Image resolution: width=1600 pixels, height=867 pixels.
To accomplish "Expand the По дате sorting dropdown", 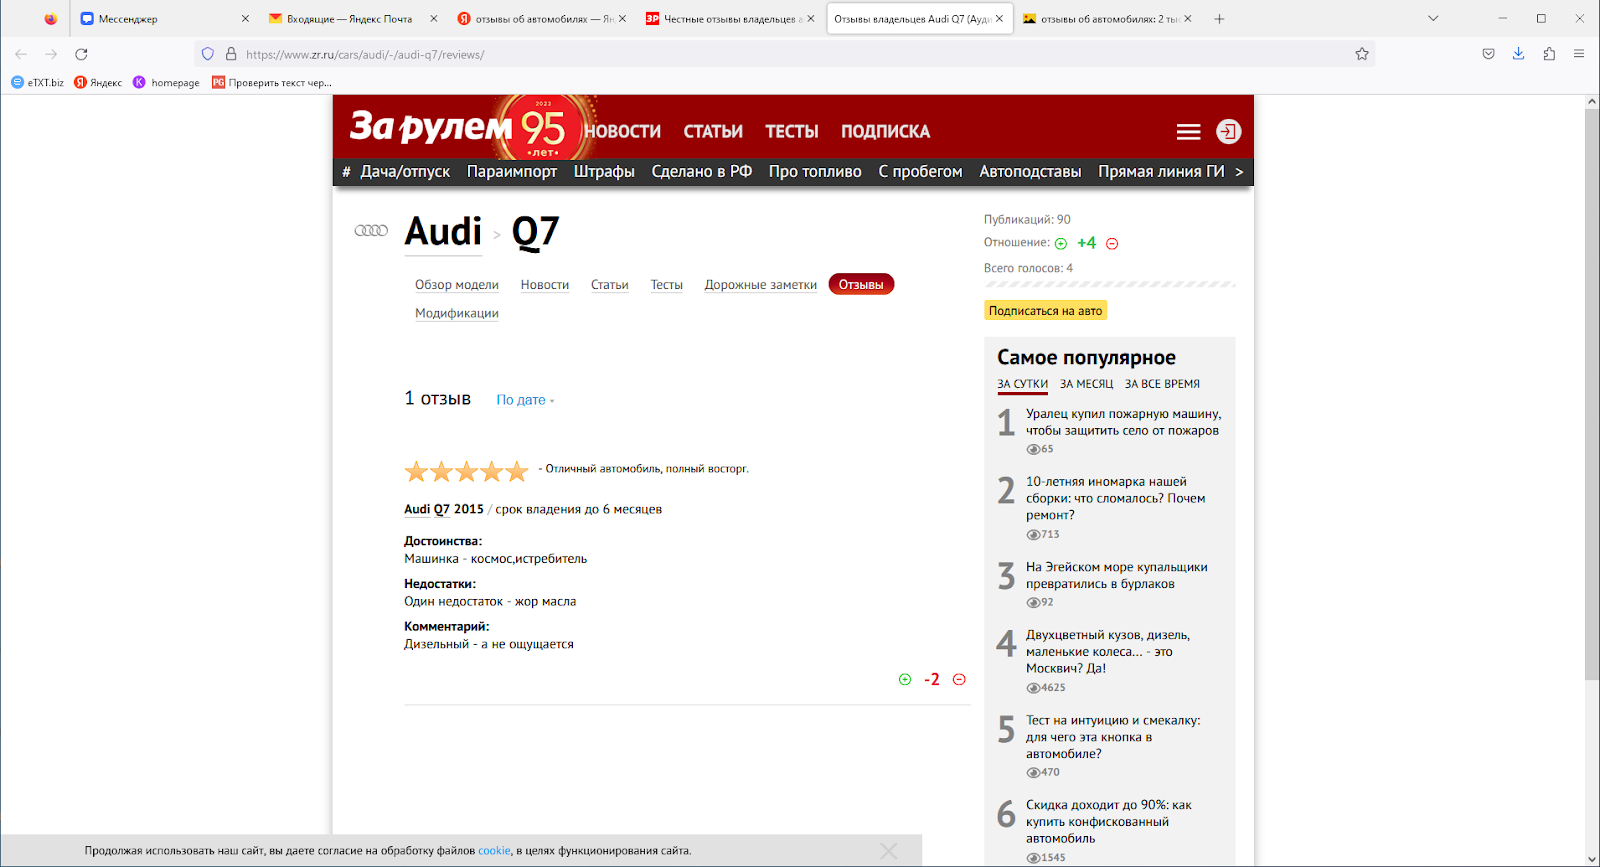I will 525,400.
